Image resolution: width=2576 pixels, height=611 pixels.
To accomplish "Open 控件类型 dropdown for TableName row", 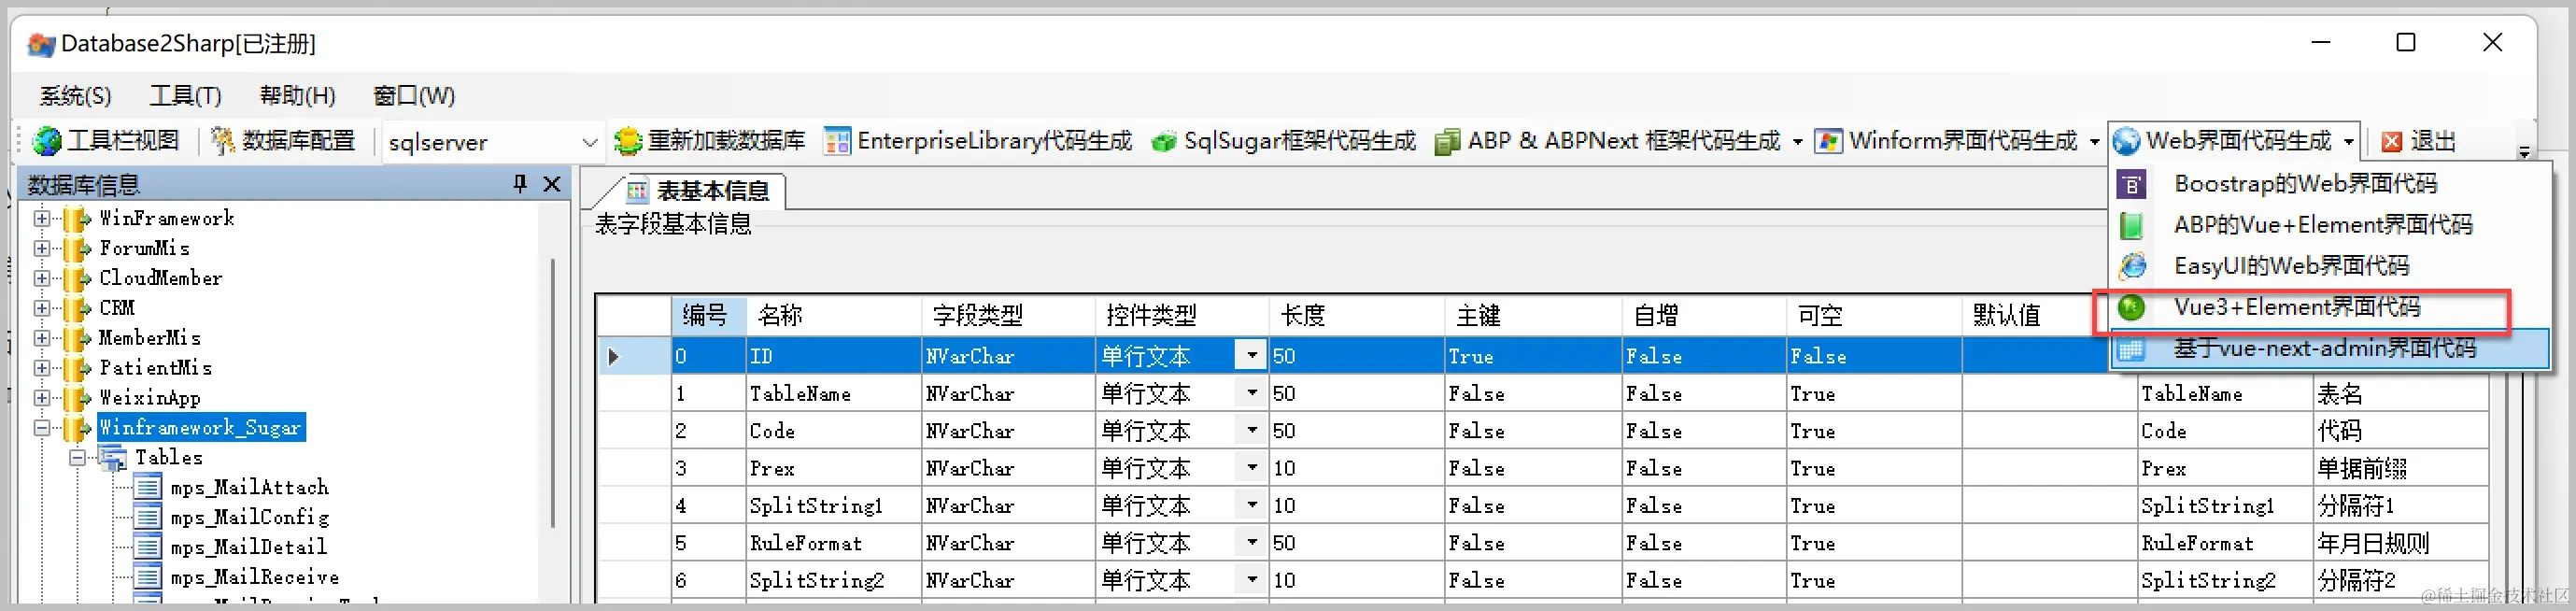I will [1251, 393].
